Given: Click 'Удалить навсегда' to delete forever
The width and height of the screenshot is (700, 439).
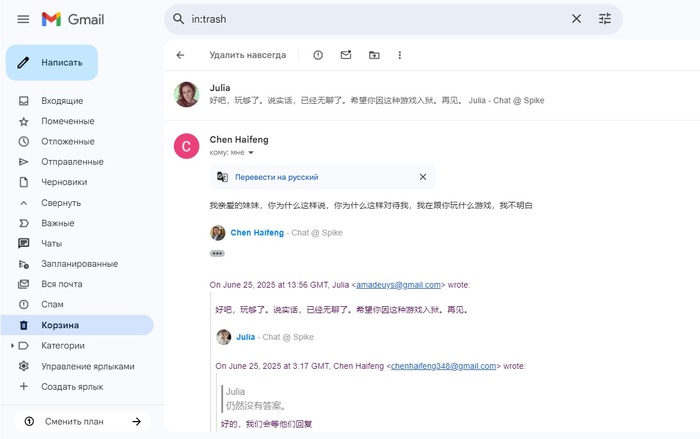Looking at the screenshot, I should [x=247, y=55].
